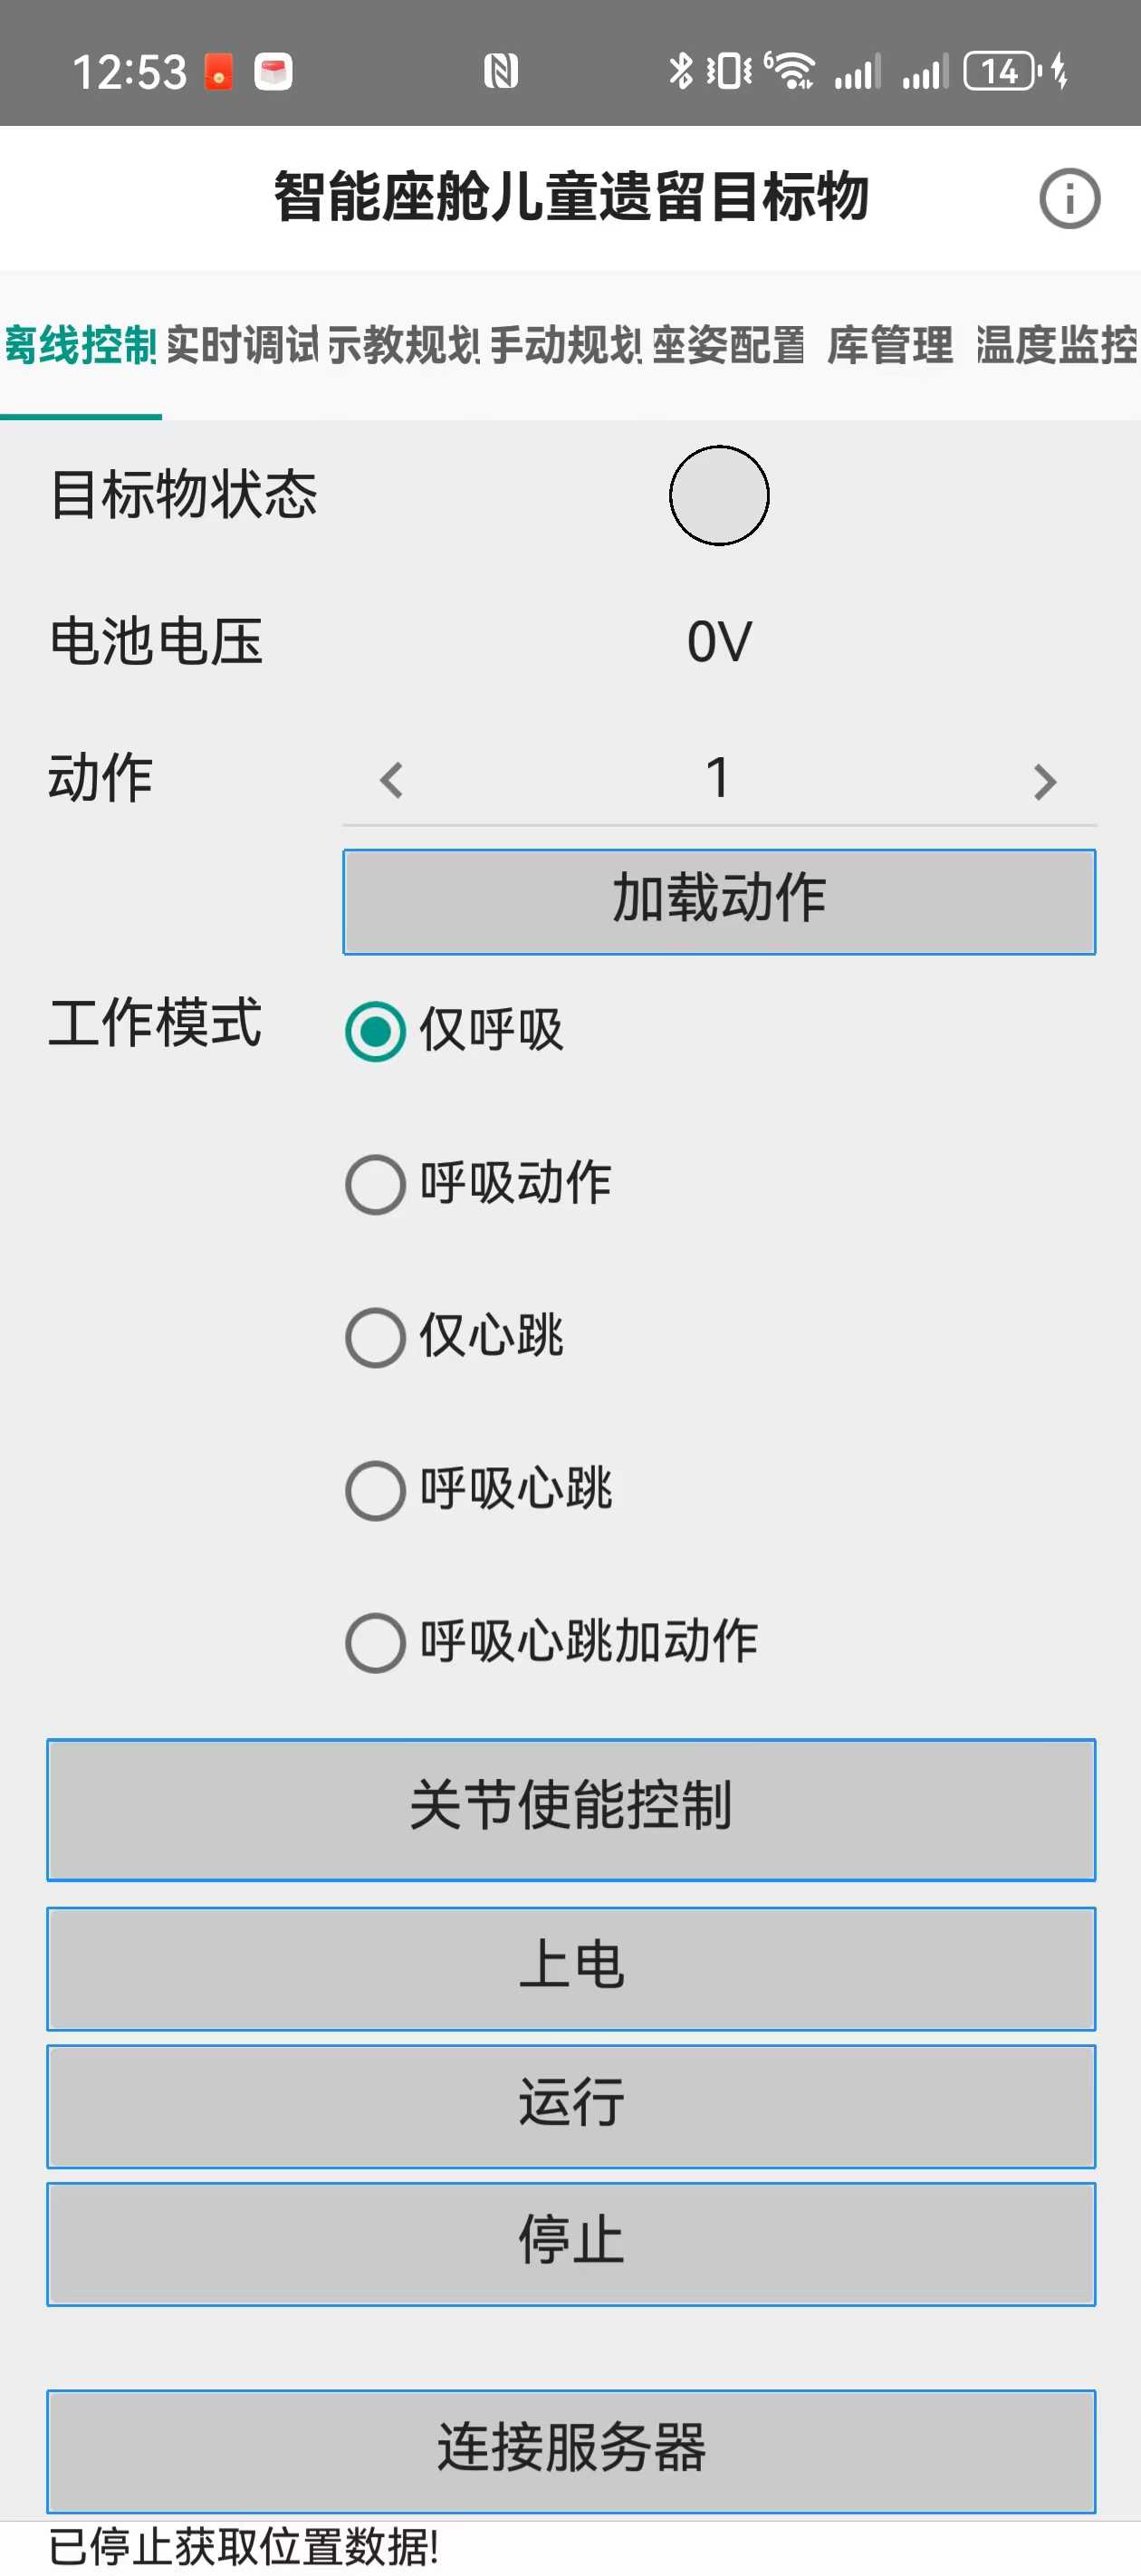Select the 仅呼吸 work mode
The image size is (1141, 2576).
pos(375,1030)
